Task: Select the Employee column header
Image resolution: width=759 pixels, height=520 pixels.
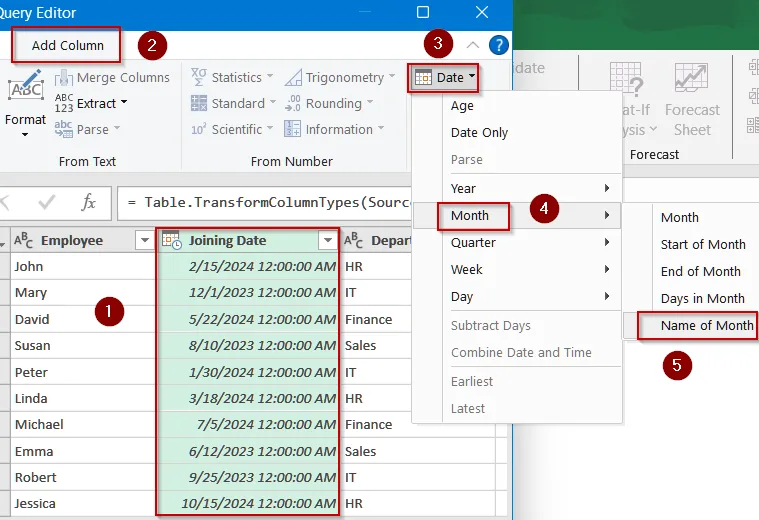Action: click(82, 240)
